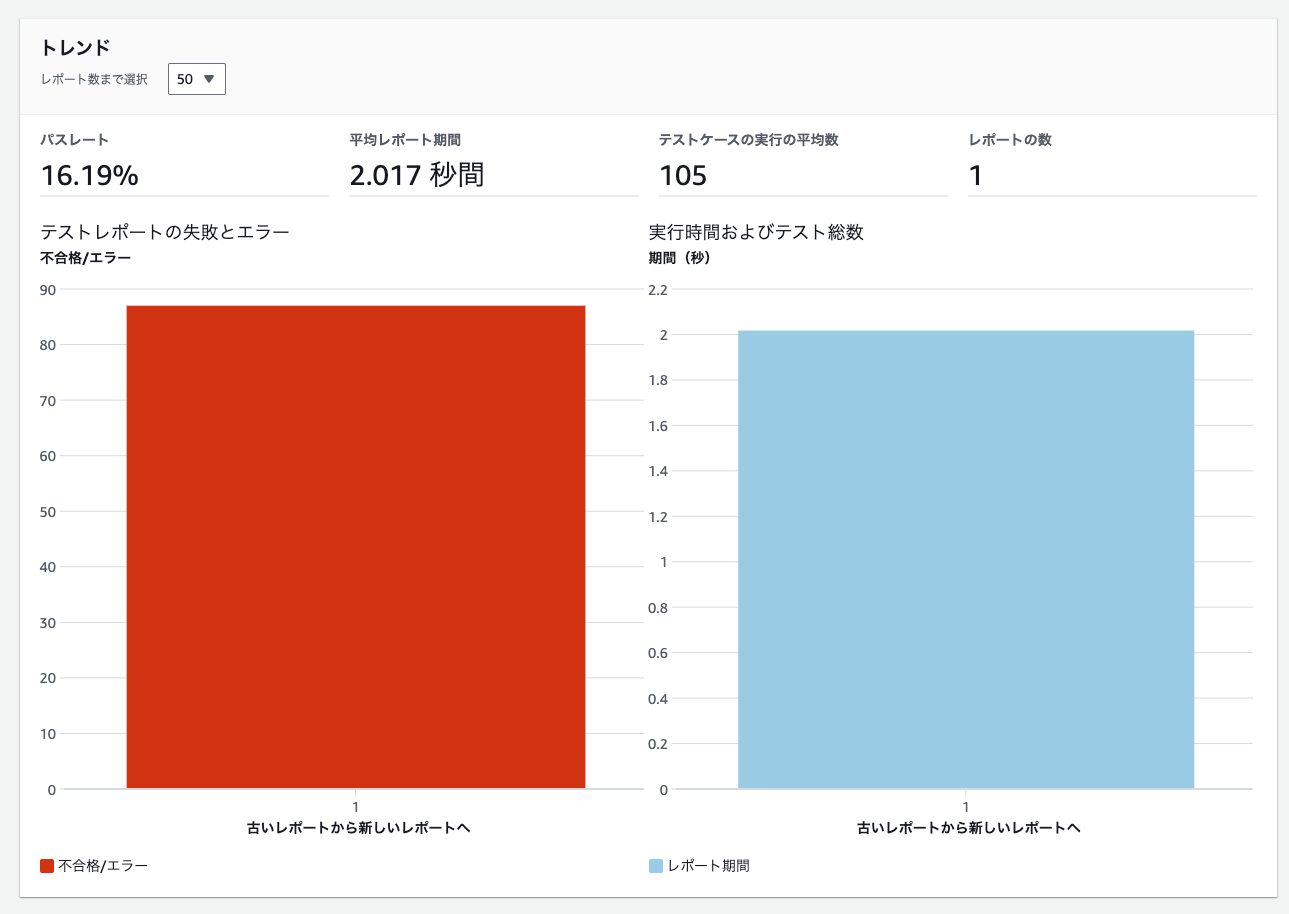Screen dimensions: 1289x914
Task: Click the 不合格/エラー legend text
Action: pyautogui.click(x=103, y=866)
